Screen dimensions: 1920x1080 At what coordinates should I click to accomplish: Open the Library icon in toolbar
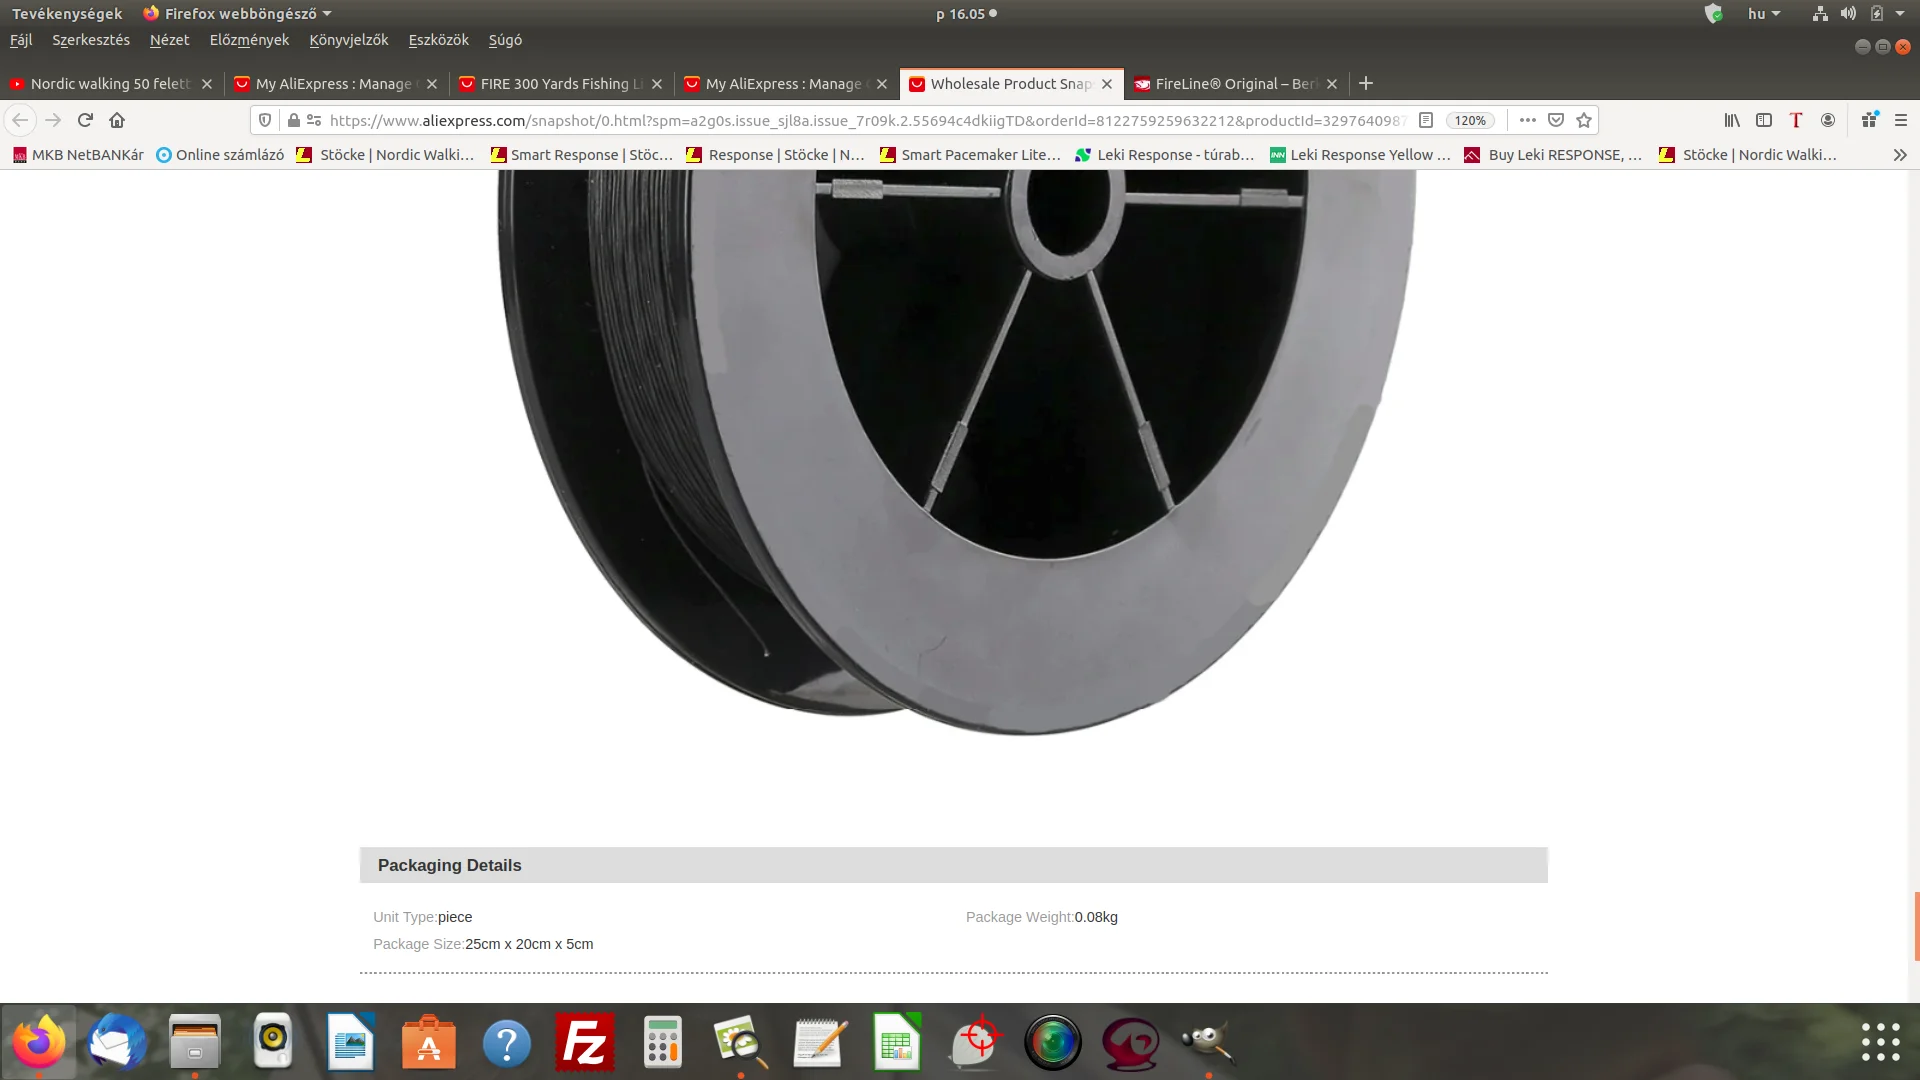click(1732, 120)
